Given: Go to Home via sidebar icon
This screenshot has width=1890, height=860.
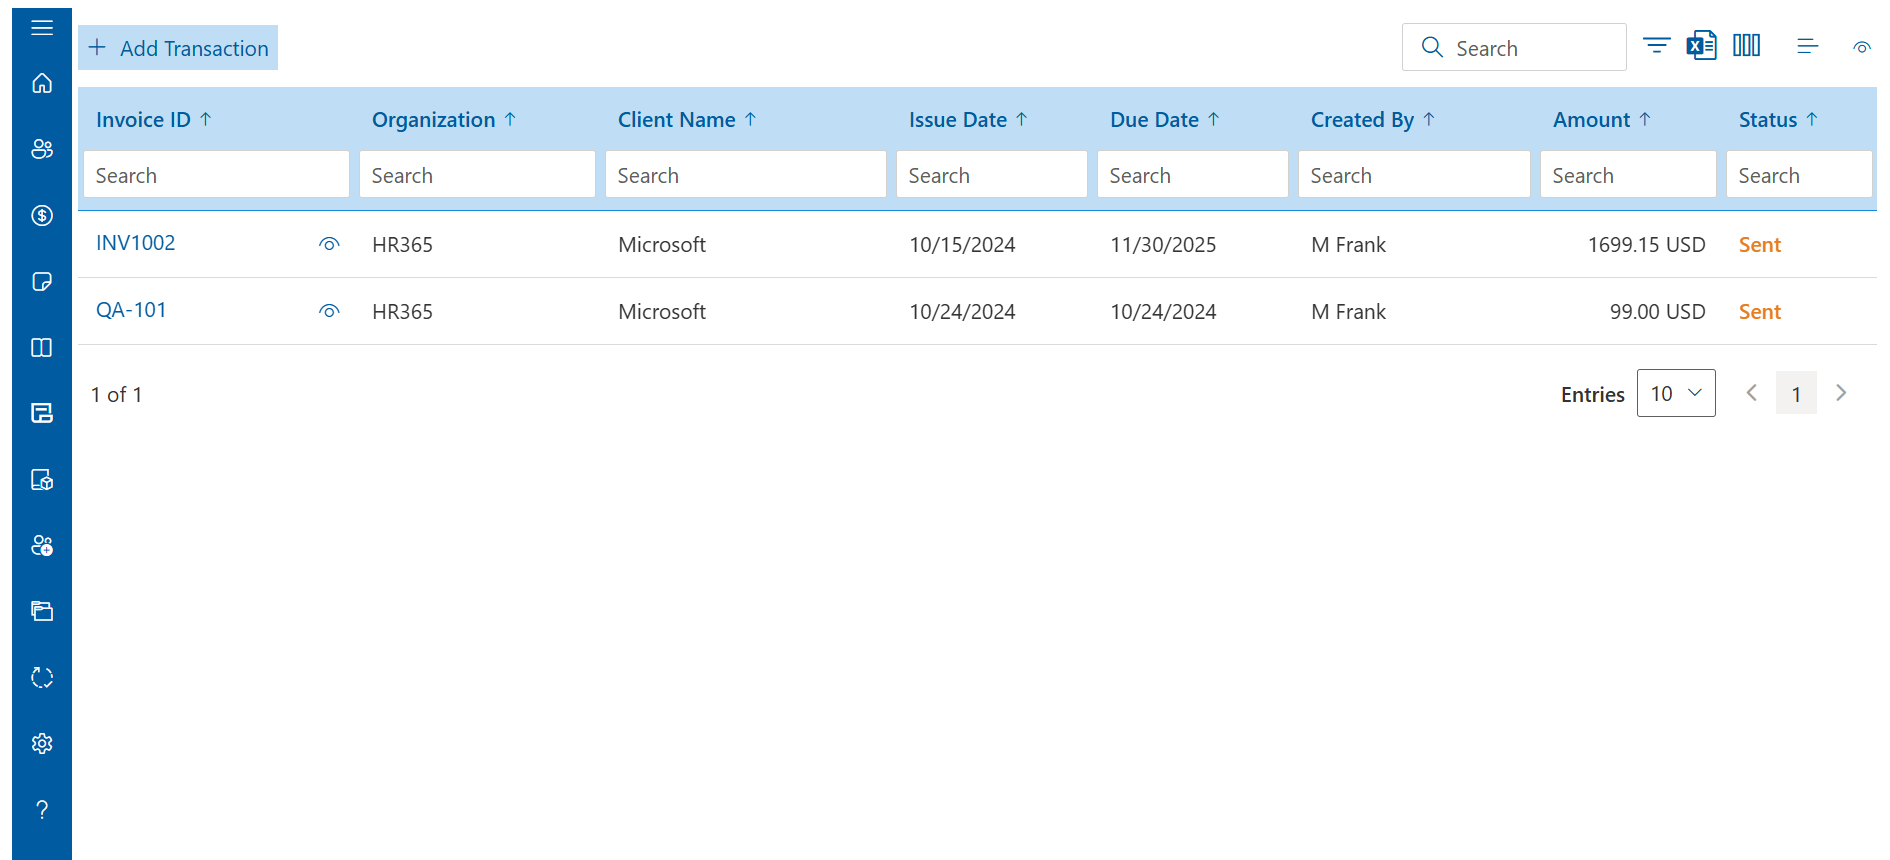Looking at the screenshot, I should click(x=42, y=83).
